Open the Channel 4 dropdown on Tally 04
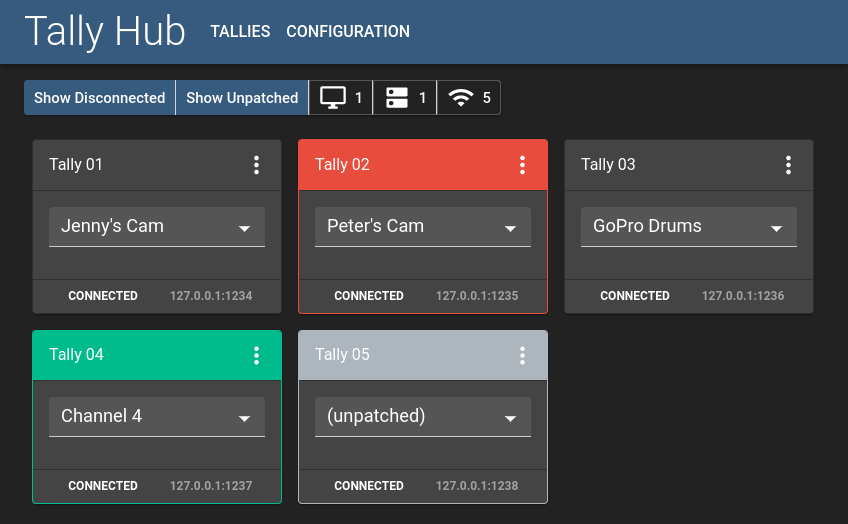848x524 pixels. (157, 417)
